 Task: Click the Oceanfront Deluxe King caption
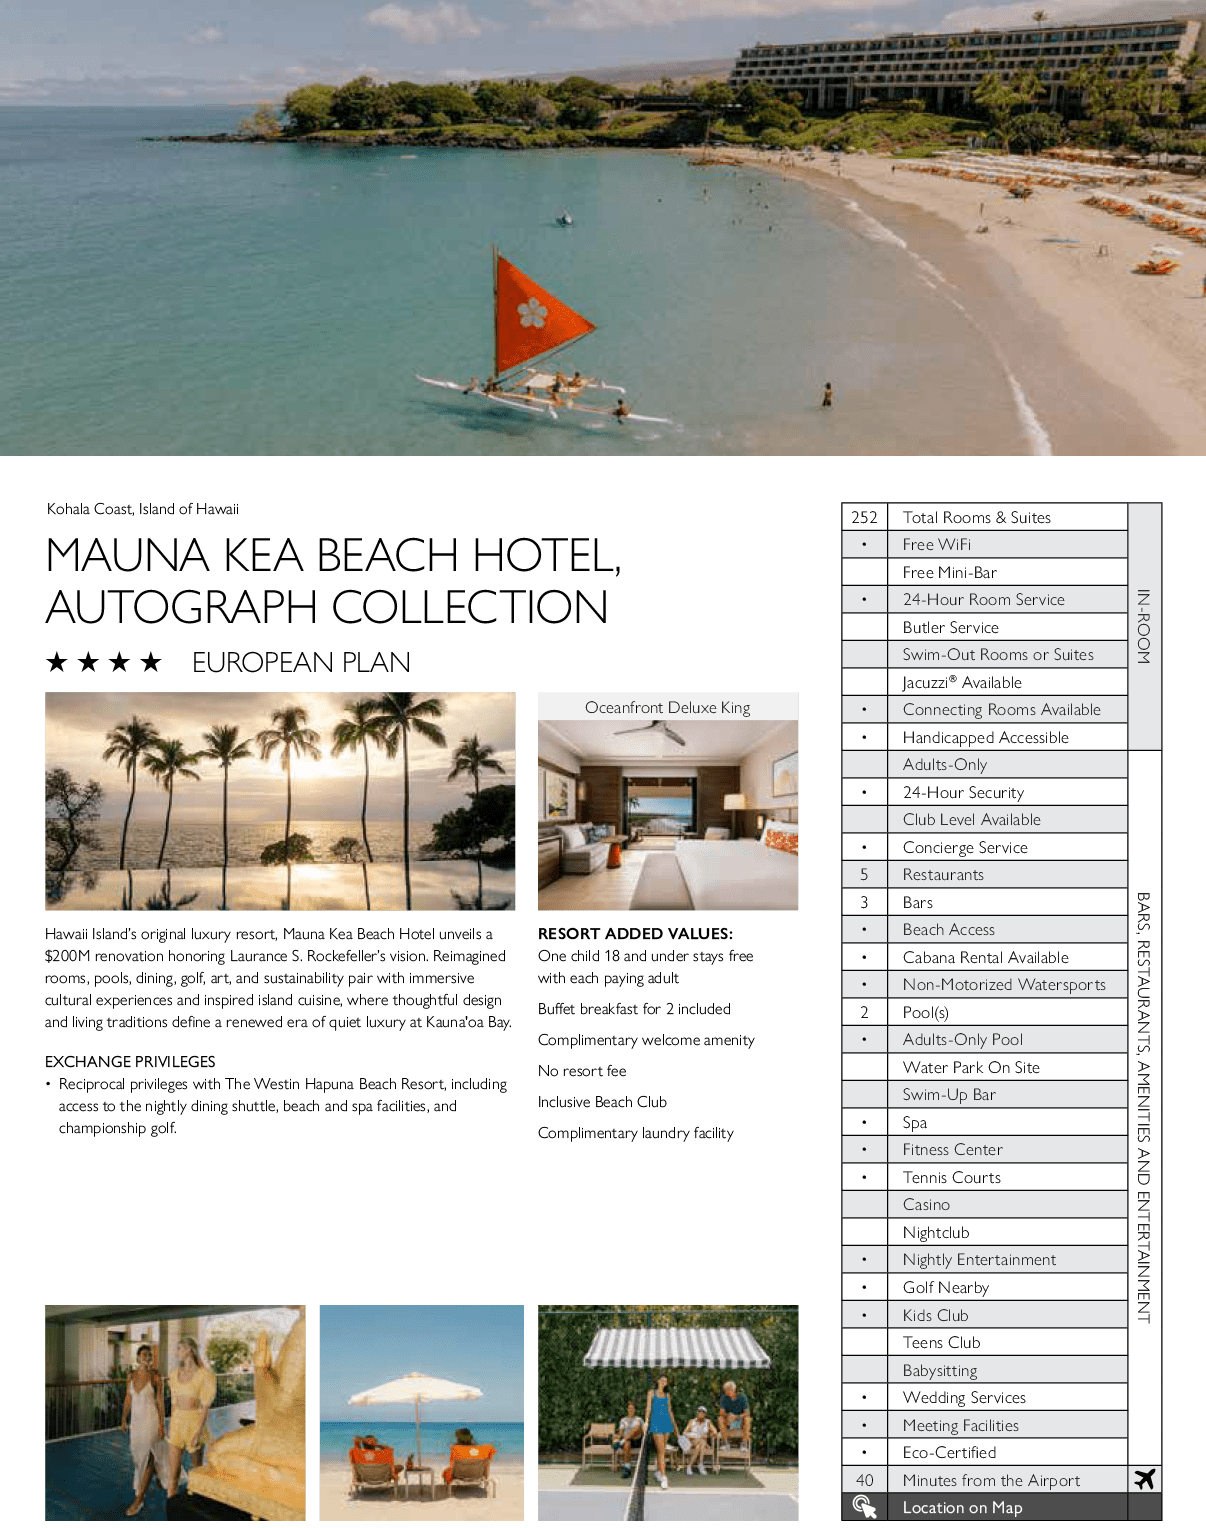tap(668, 707)
